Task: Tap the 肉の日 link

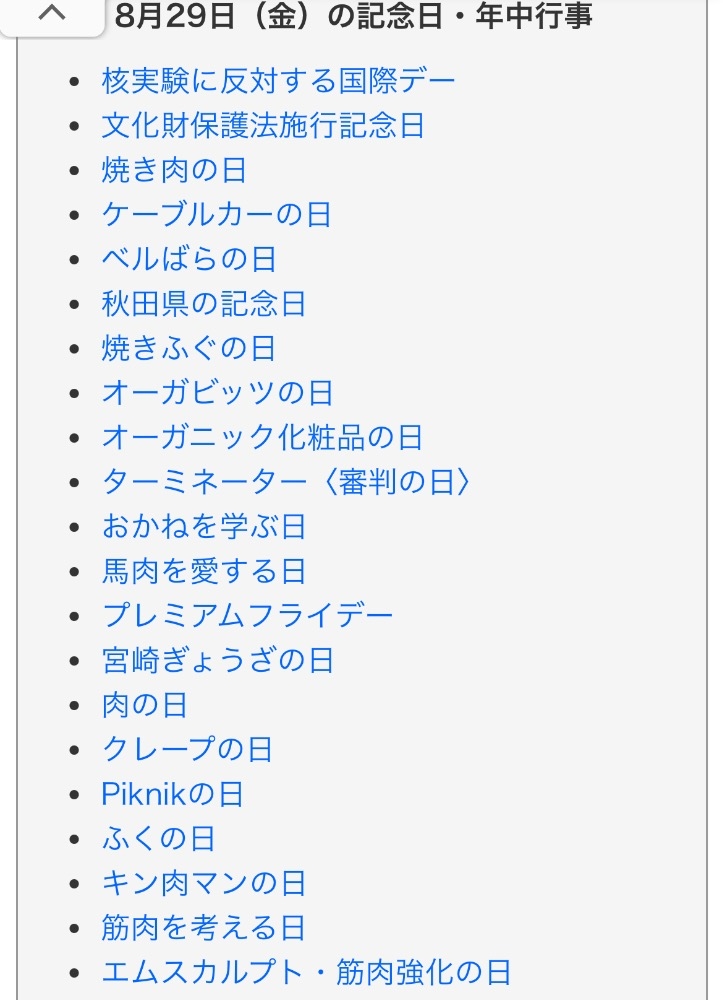Action: [x=145, y=705]
